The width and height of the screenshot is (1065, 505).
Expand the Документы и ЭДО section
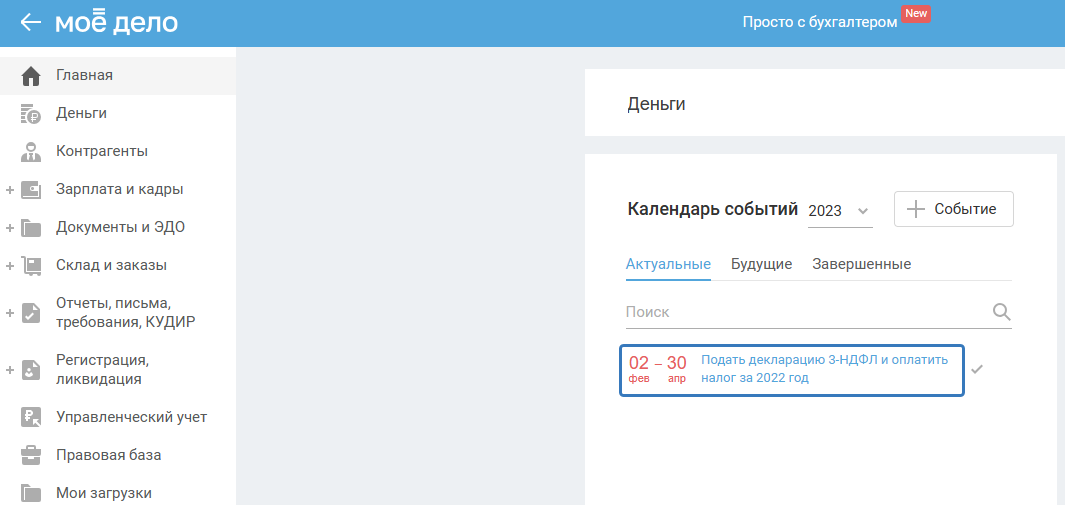pyautogui.click(x=10, y=228)
